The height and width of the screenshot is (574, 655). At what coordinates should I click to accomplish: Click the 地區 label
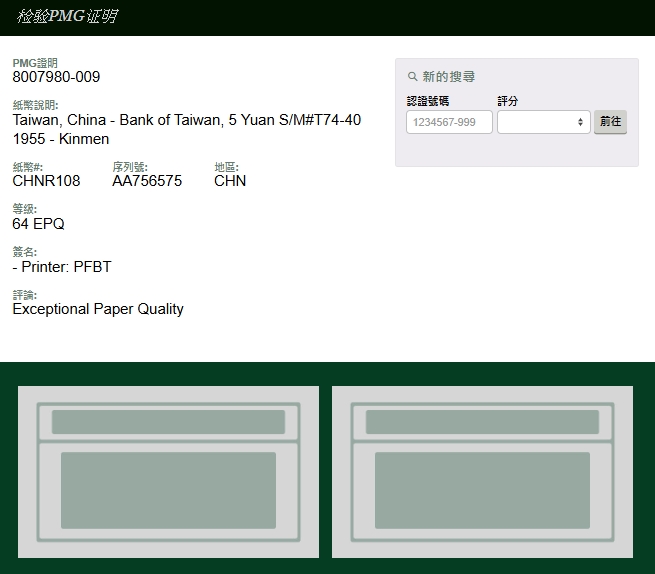point(226,167)
